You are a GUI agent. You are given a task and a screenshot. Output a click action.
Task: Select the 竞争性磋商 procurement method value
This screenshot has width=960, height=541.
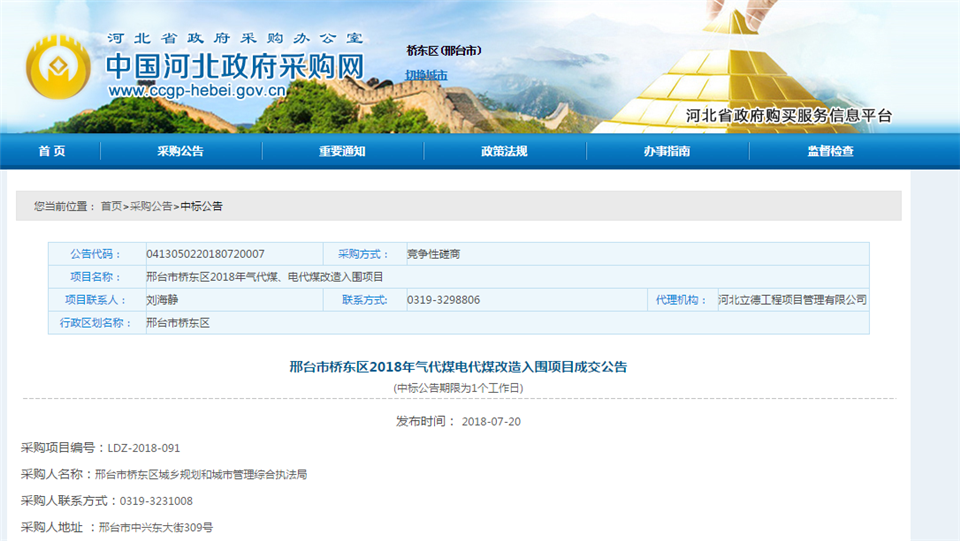tap(433, 254)
